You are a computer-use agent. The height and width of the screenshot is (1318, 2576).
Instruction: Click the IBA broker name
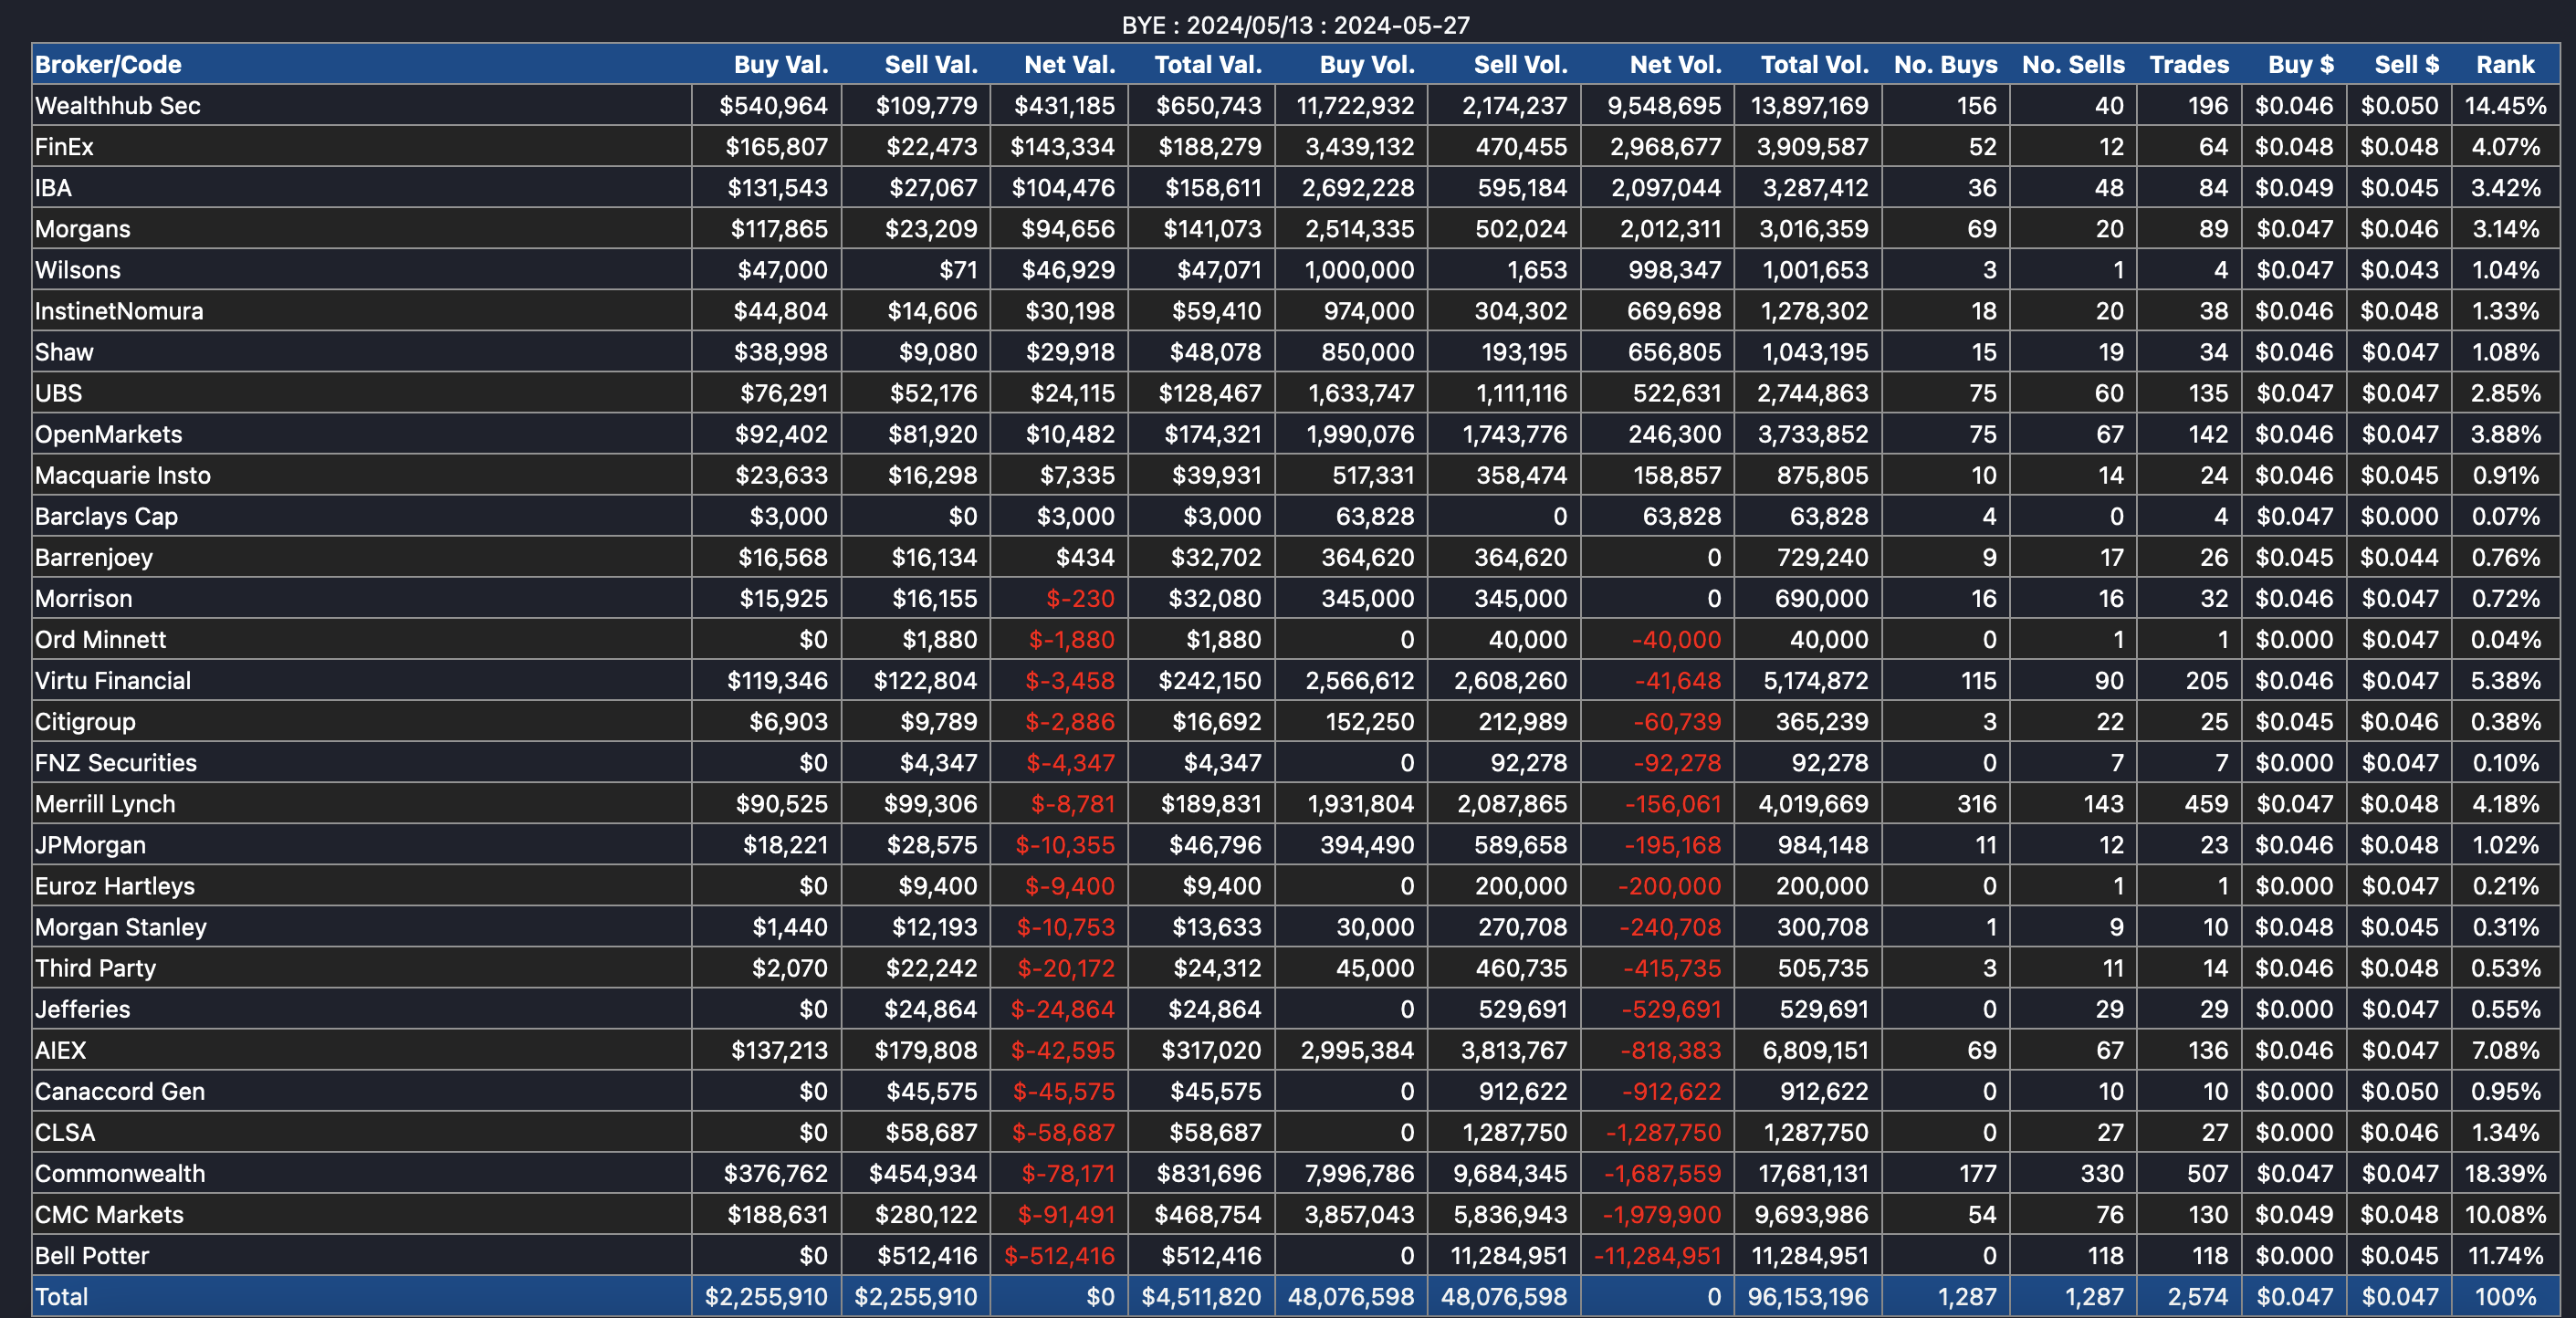[53, 188]
